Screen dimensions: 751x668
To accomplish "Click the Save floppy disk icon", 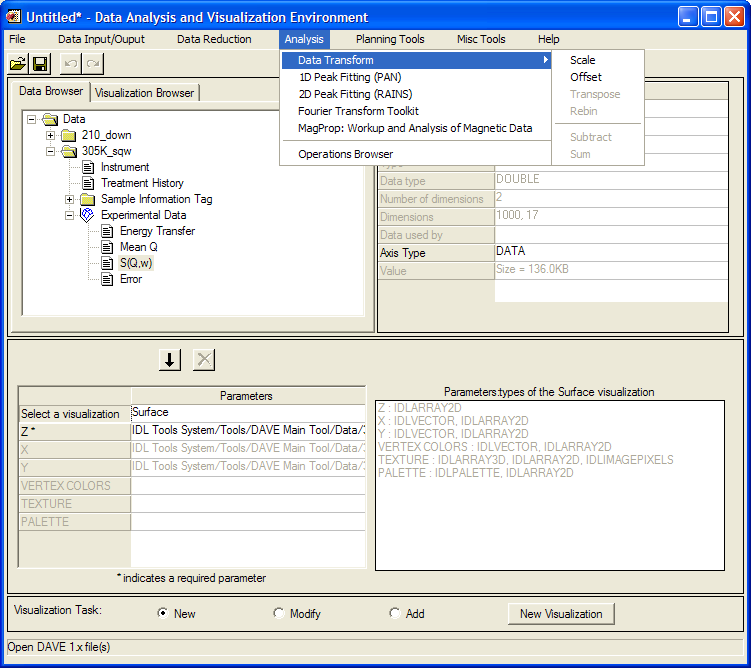I will 40,64.
